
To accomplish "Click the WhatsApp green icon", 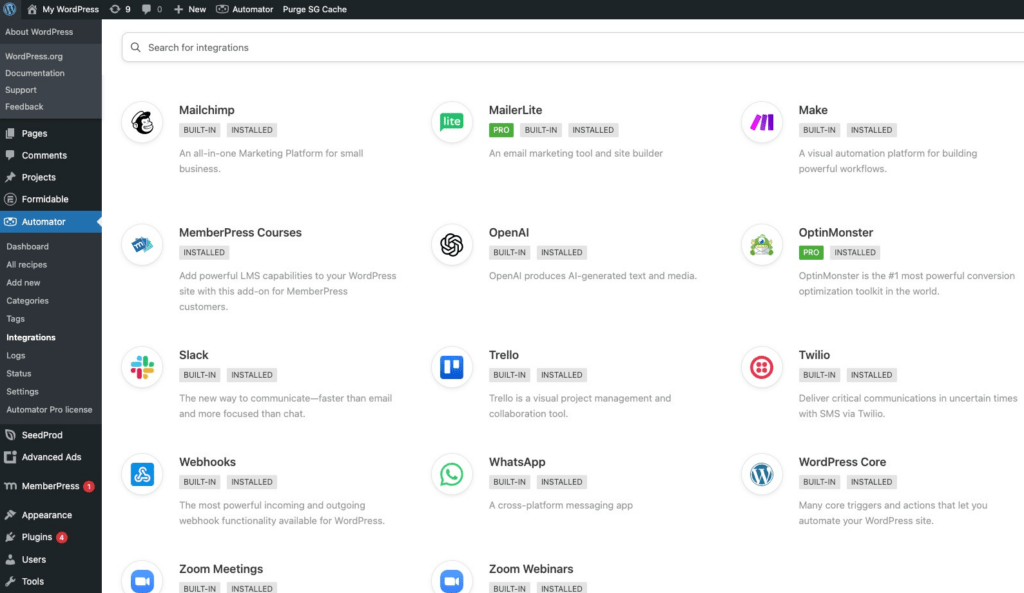I will pyautogui.click(x=452, y=475).
